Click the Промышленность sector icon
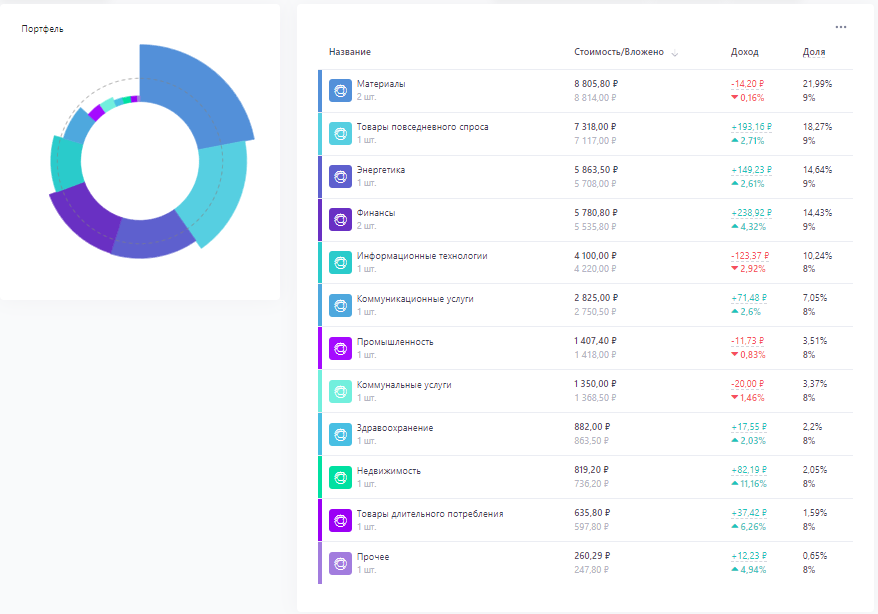The width and height of the screenshot is (878, 614). [x=339, y=348]
